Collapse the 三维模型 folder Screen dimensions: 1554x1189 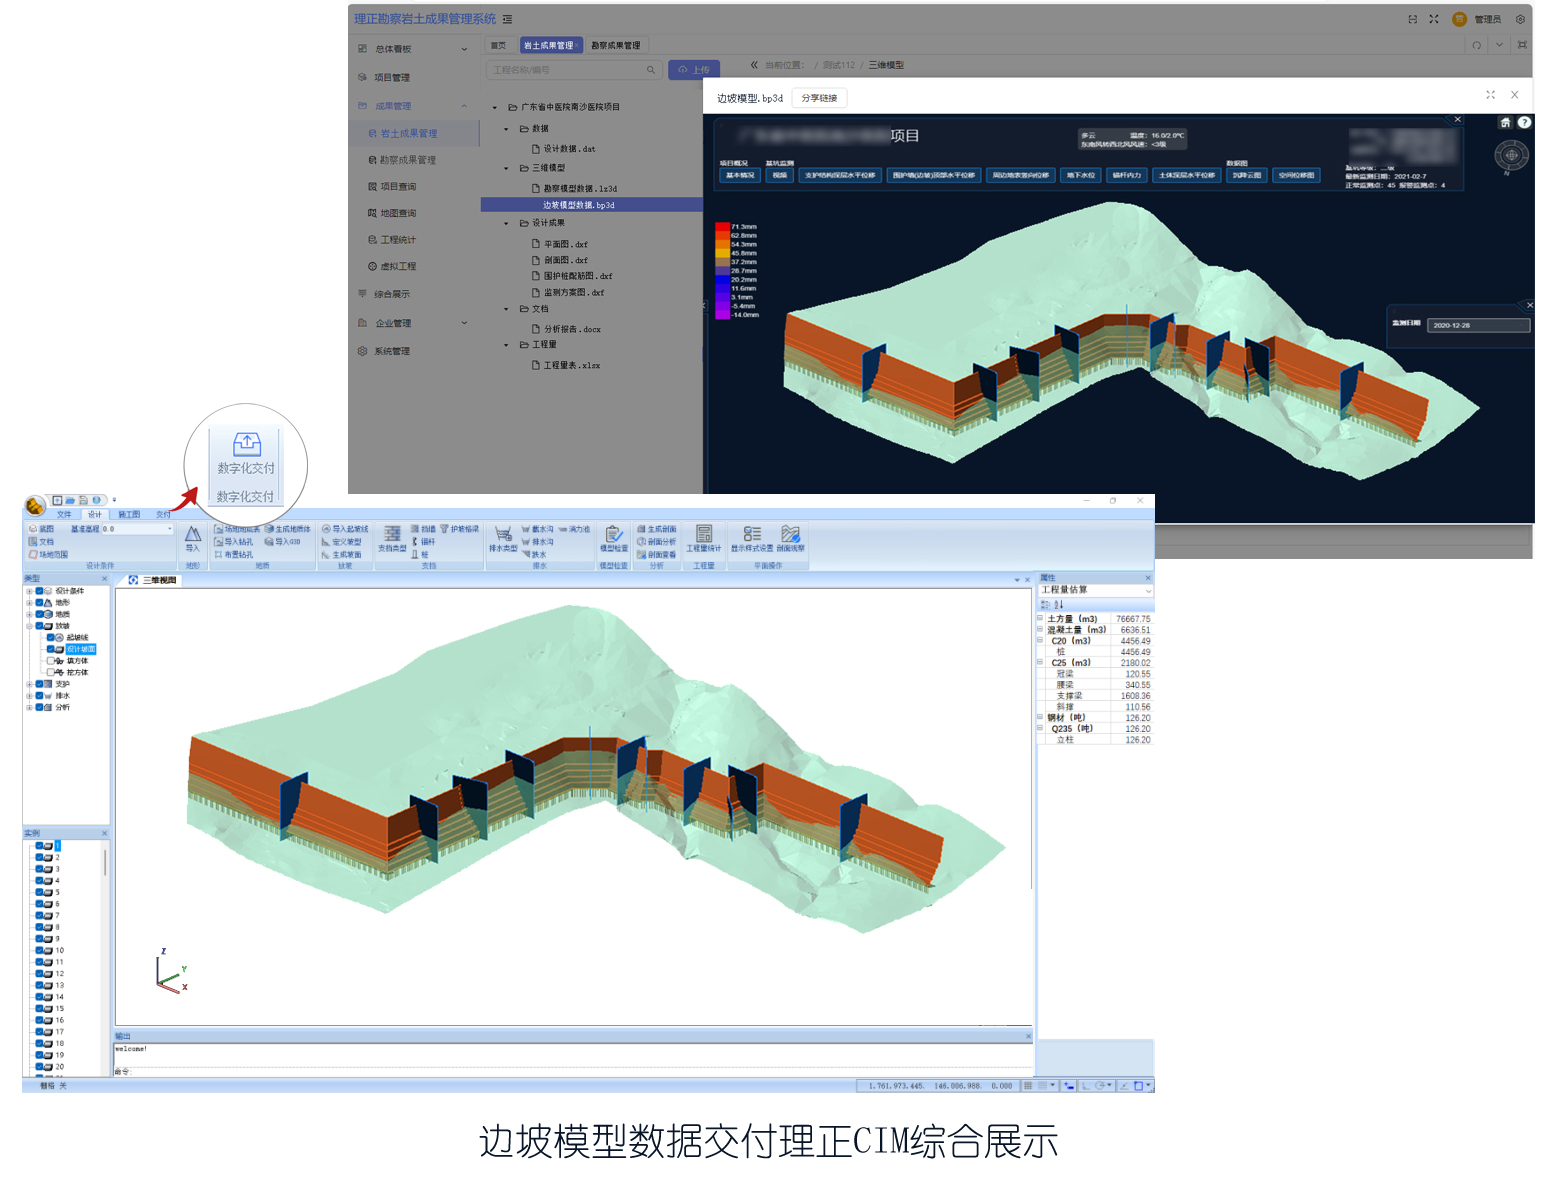pos(506,168)
